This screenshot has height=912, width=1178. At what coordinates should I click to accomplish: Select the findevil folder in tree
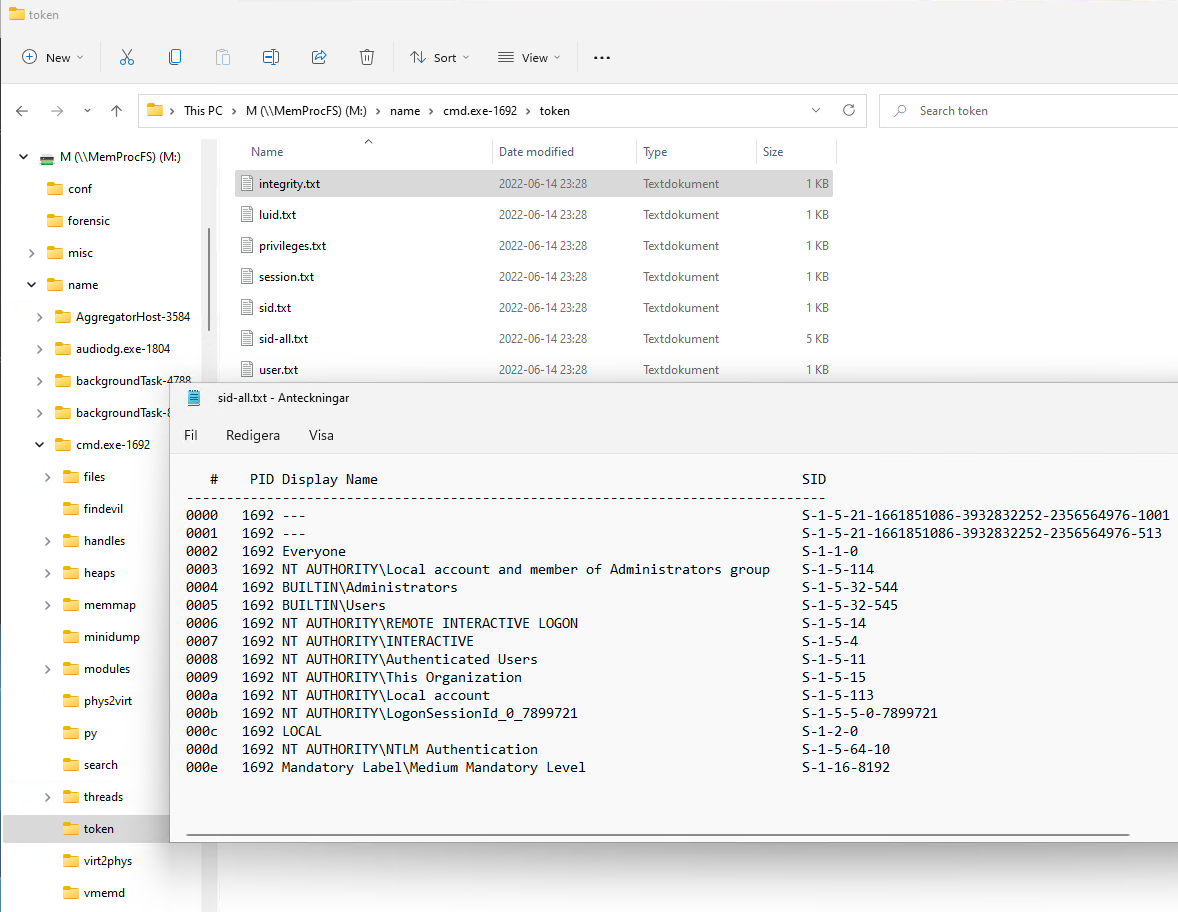(x=103, y=509)
